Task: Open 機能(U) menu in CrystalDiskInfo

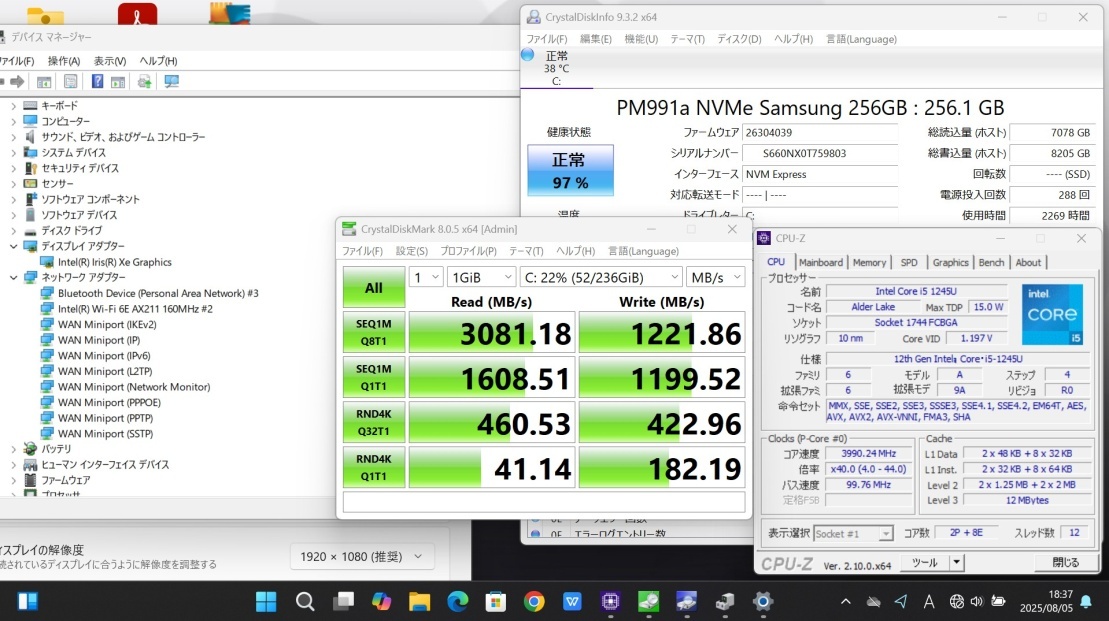Action: 641,39
